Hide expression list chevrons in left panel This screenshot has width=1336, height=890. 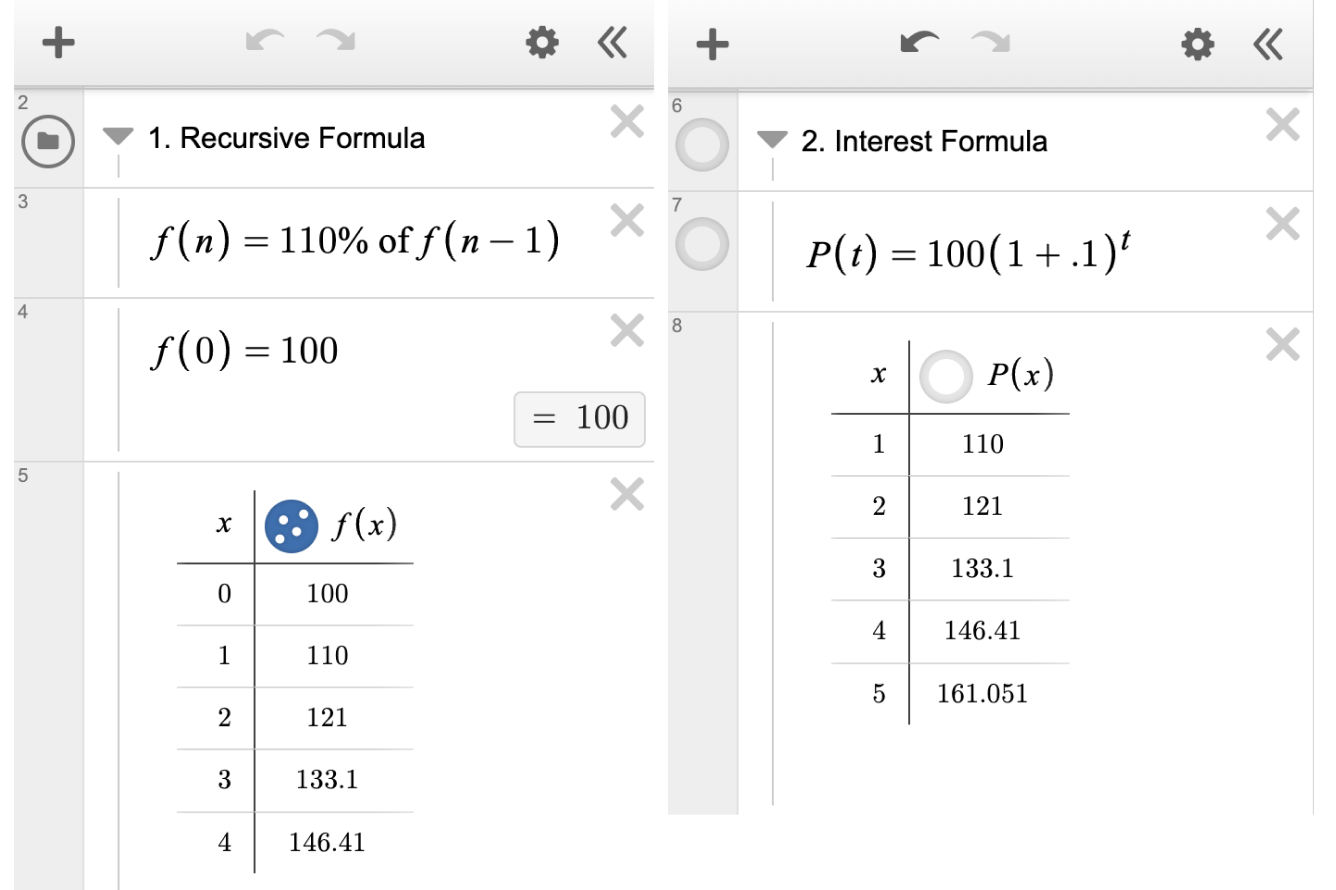coord(610,44)
